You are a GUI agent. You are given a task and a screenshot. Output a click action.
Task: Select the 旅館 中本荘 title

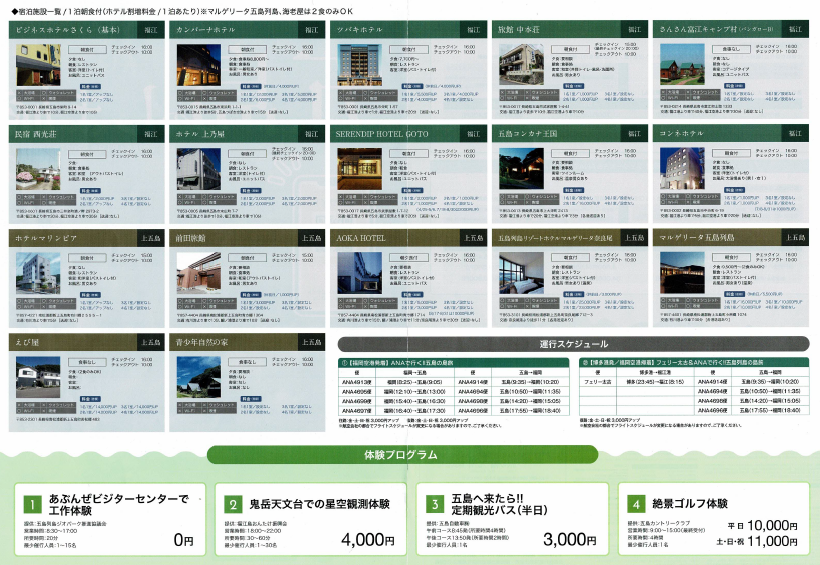tap(519, 30)
